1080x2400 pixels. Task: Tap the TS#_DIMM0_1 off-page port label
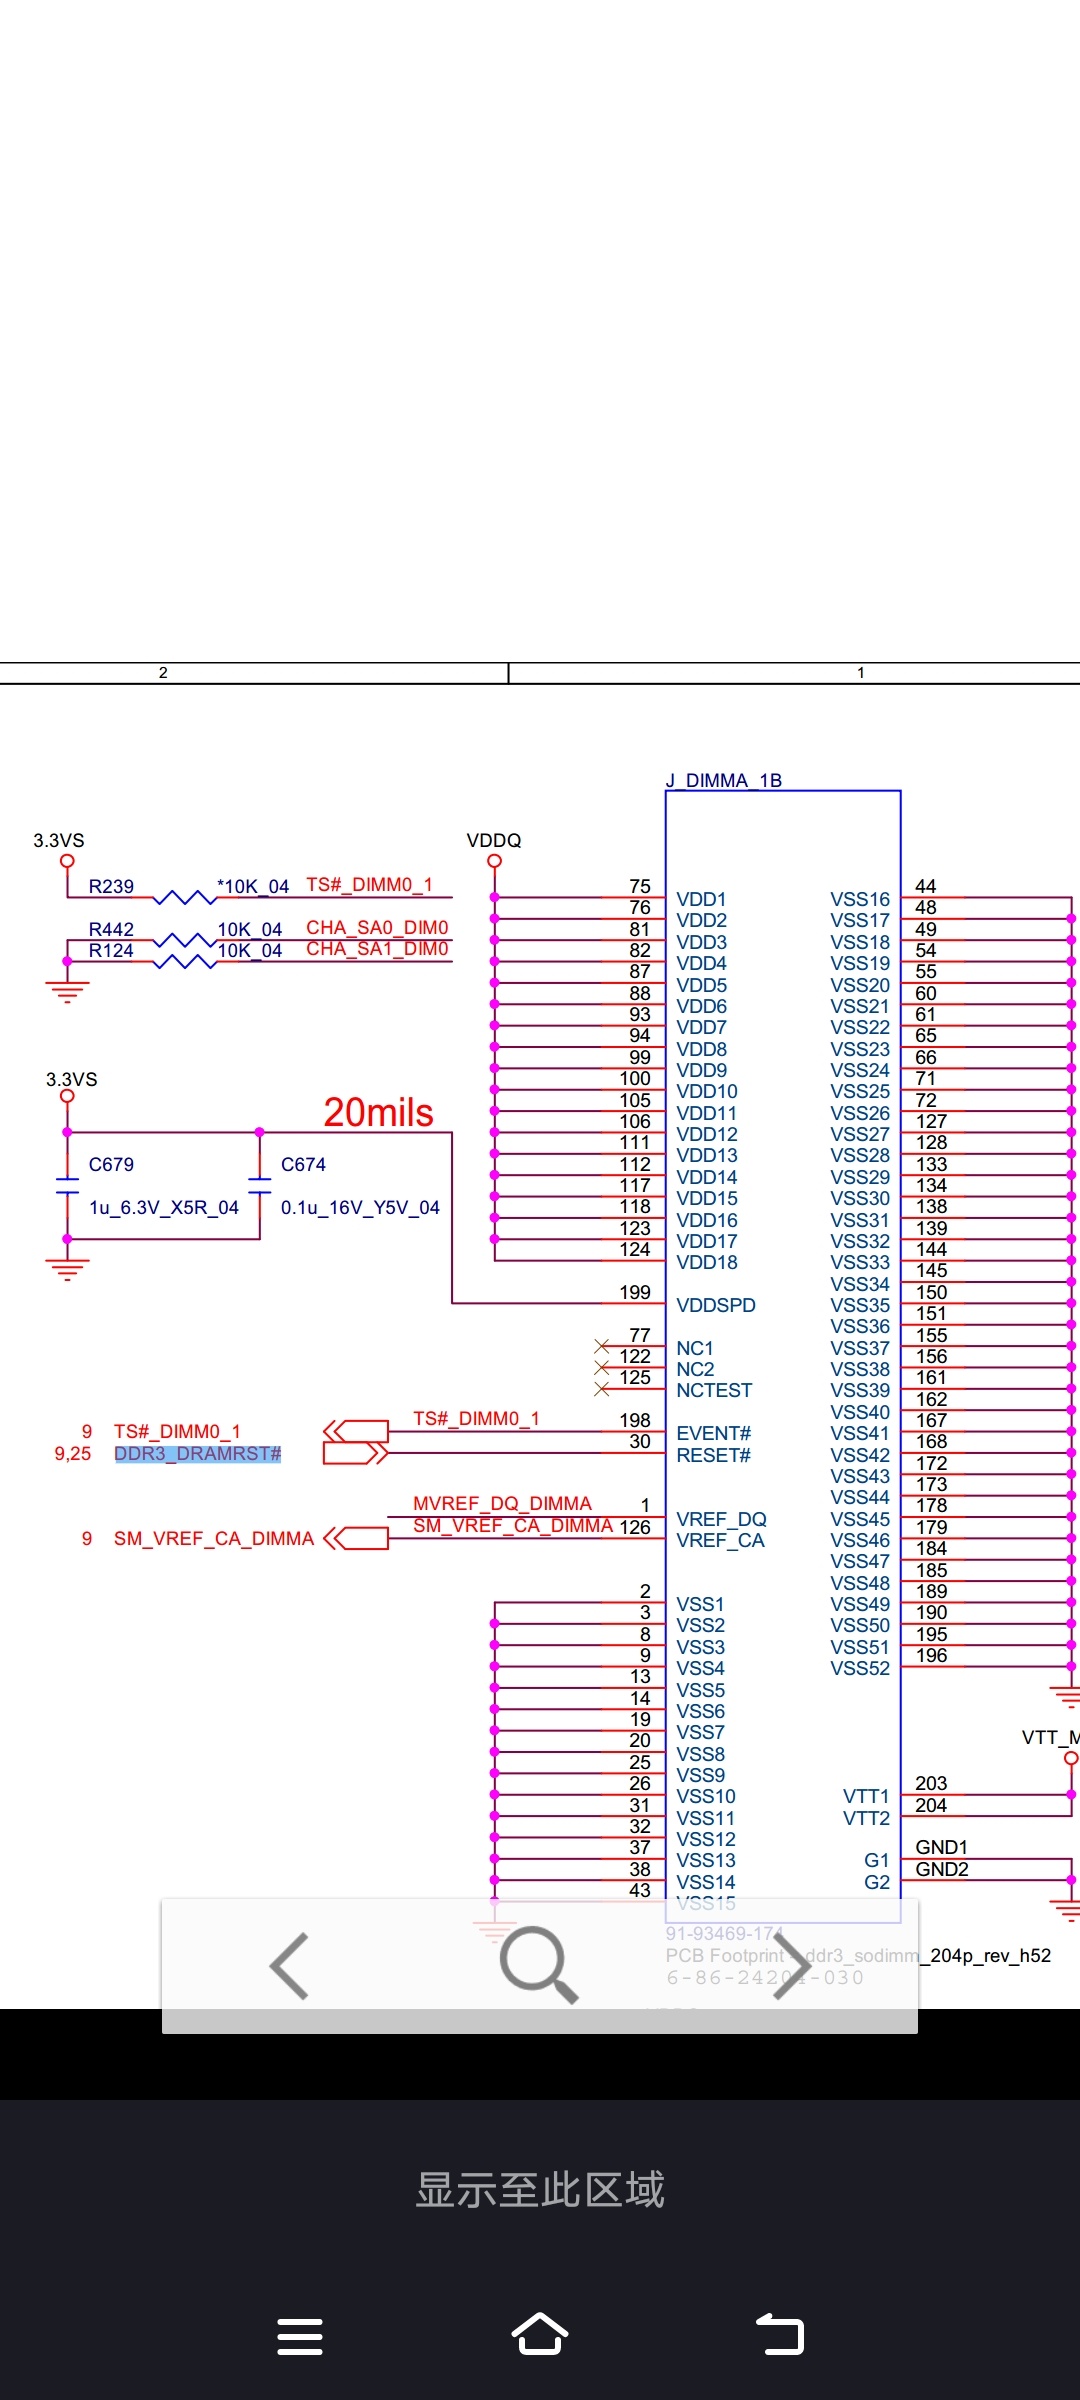(x=177, y=1431)
